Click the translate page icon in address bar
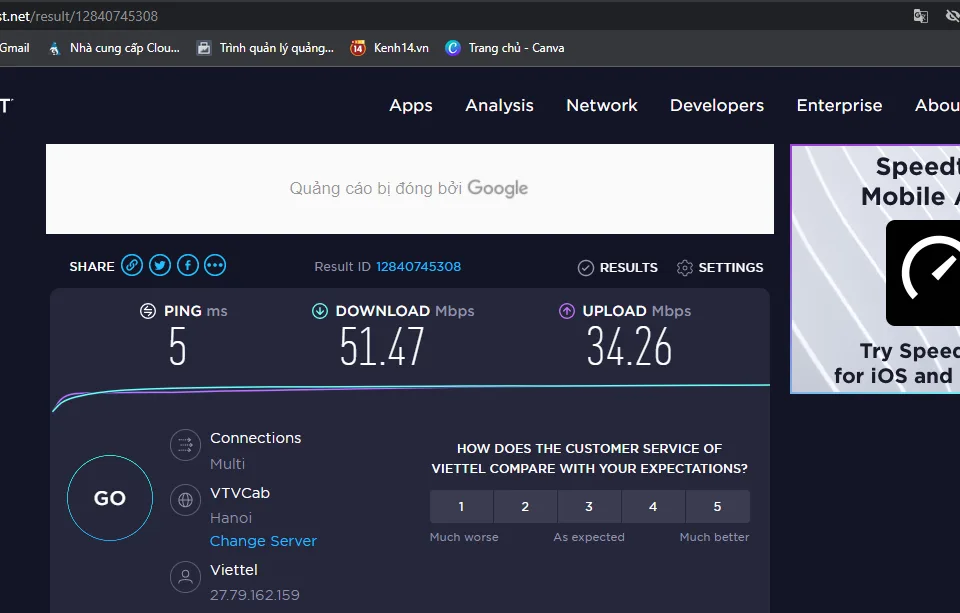 921,16
